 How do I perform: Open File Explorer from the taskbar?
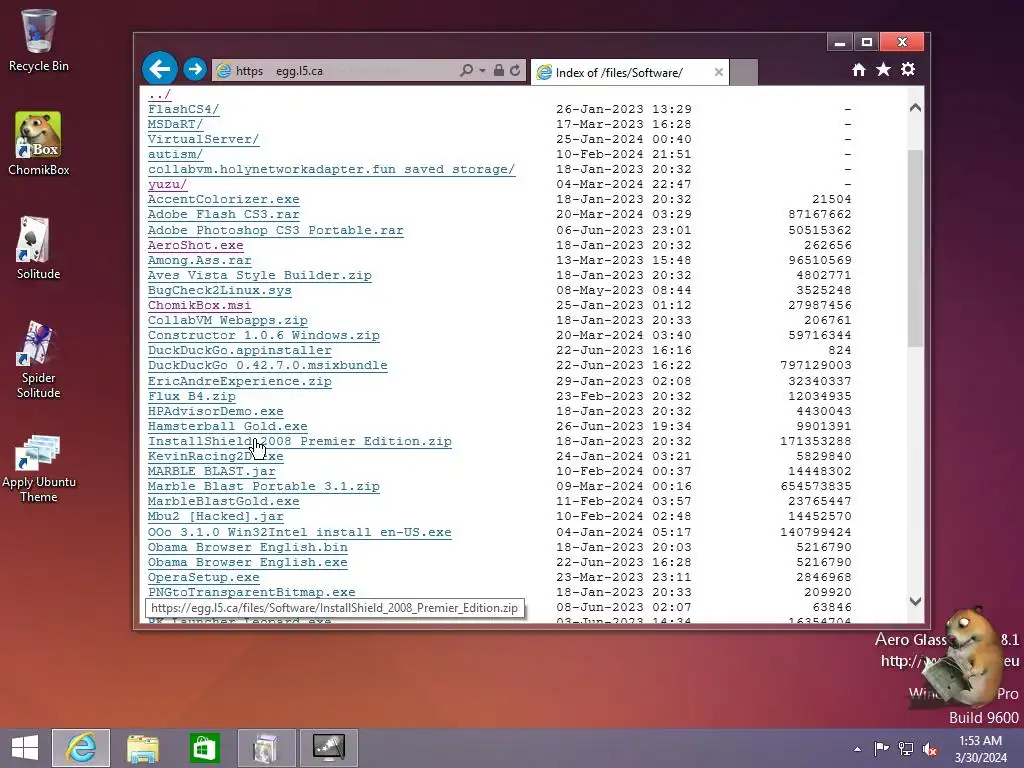[x=142, y=748]
